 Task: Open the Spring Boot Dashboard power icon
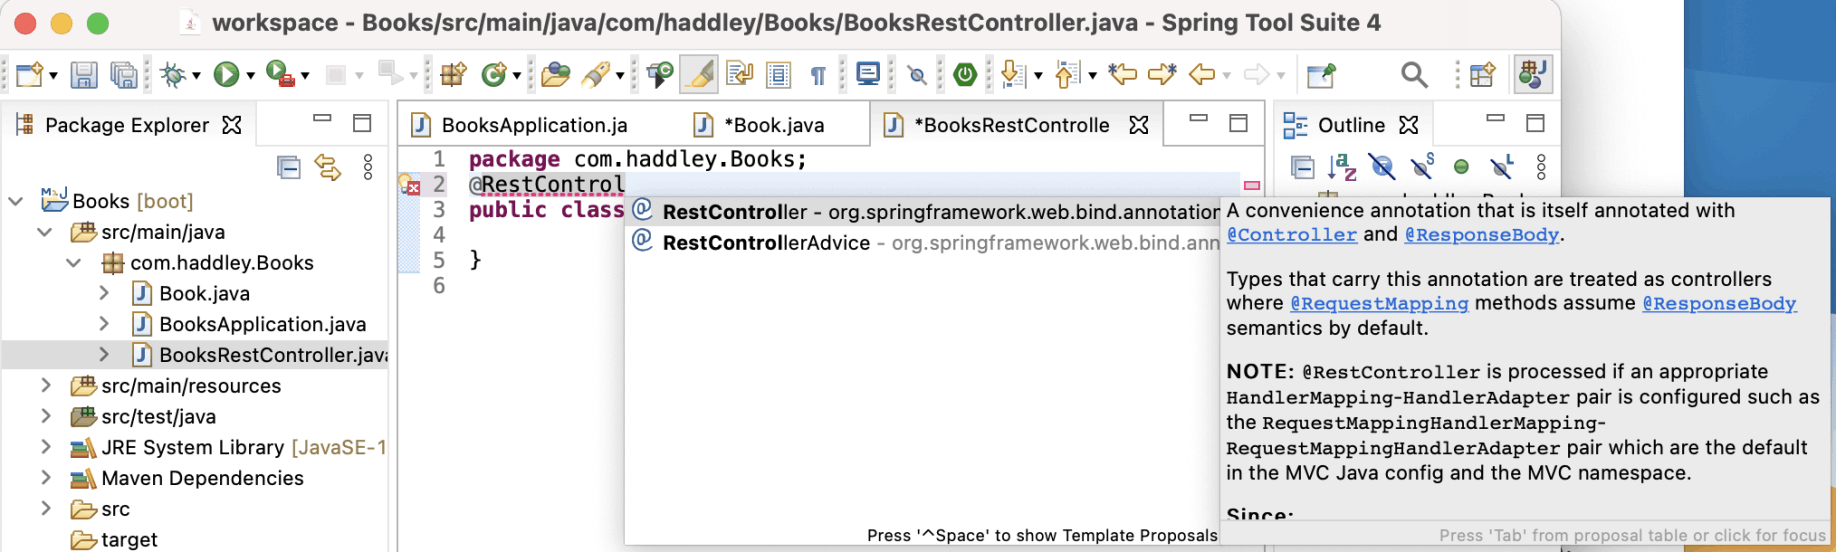pyautogui.click(x=965, y=74)
